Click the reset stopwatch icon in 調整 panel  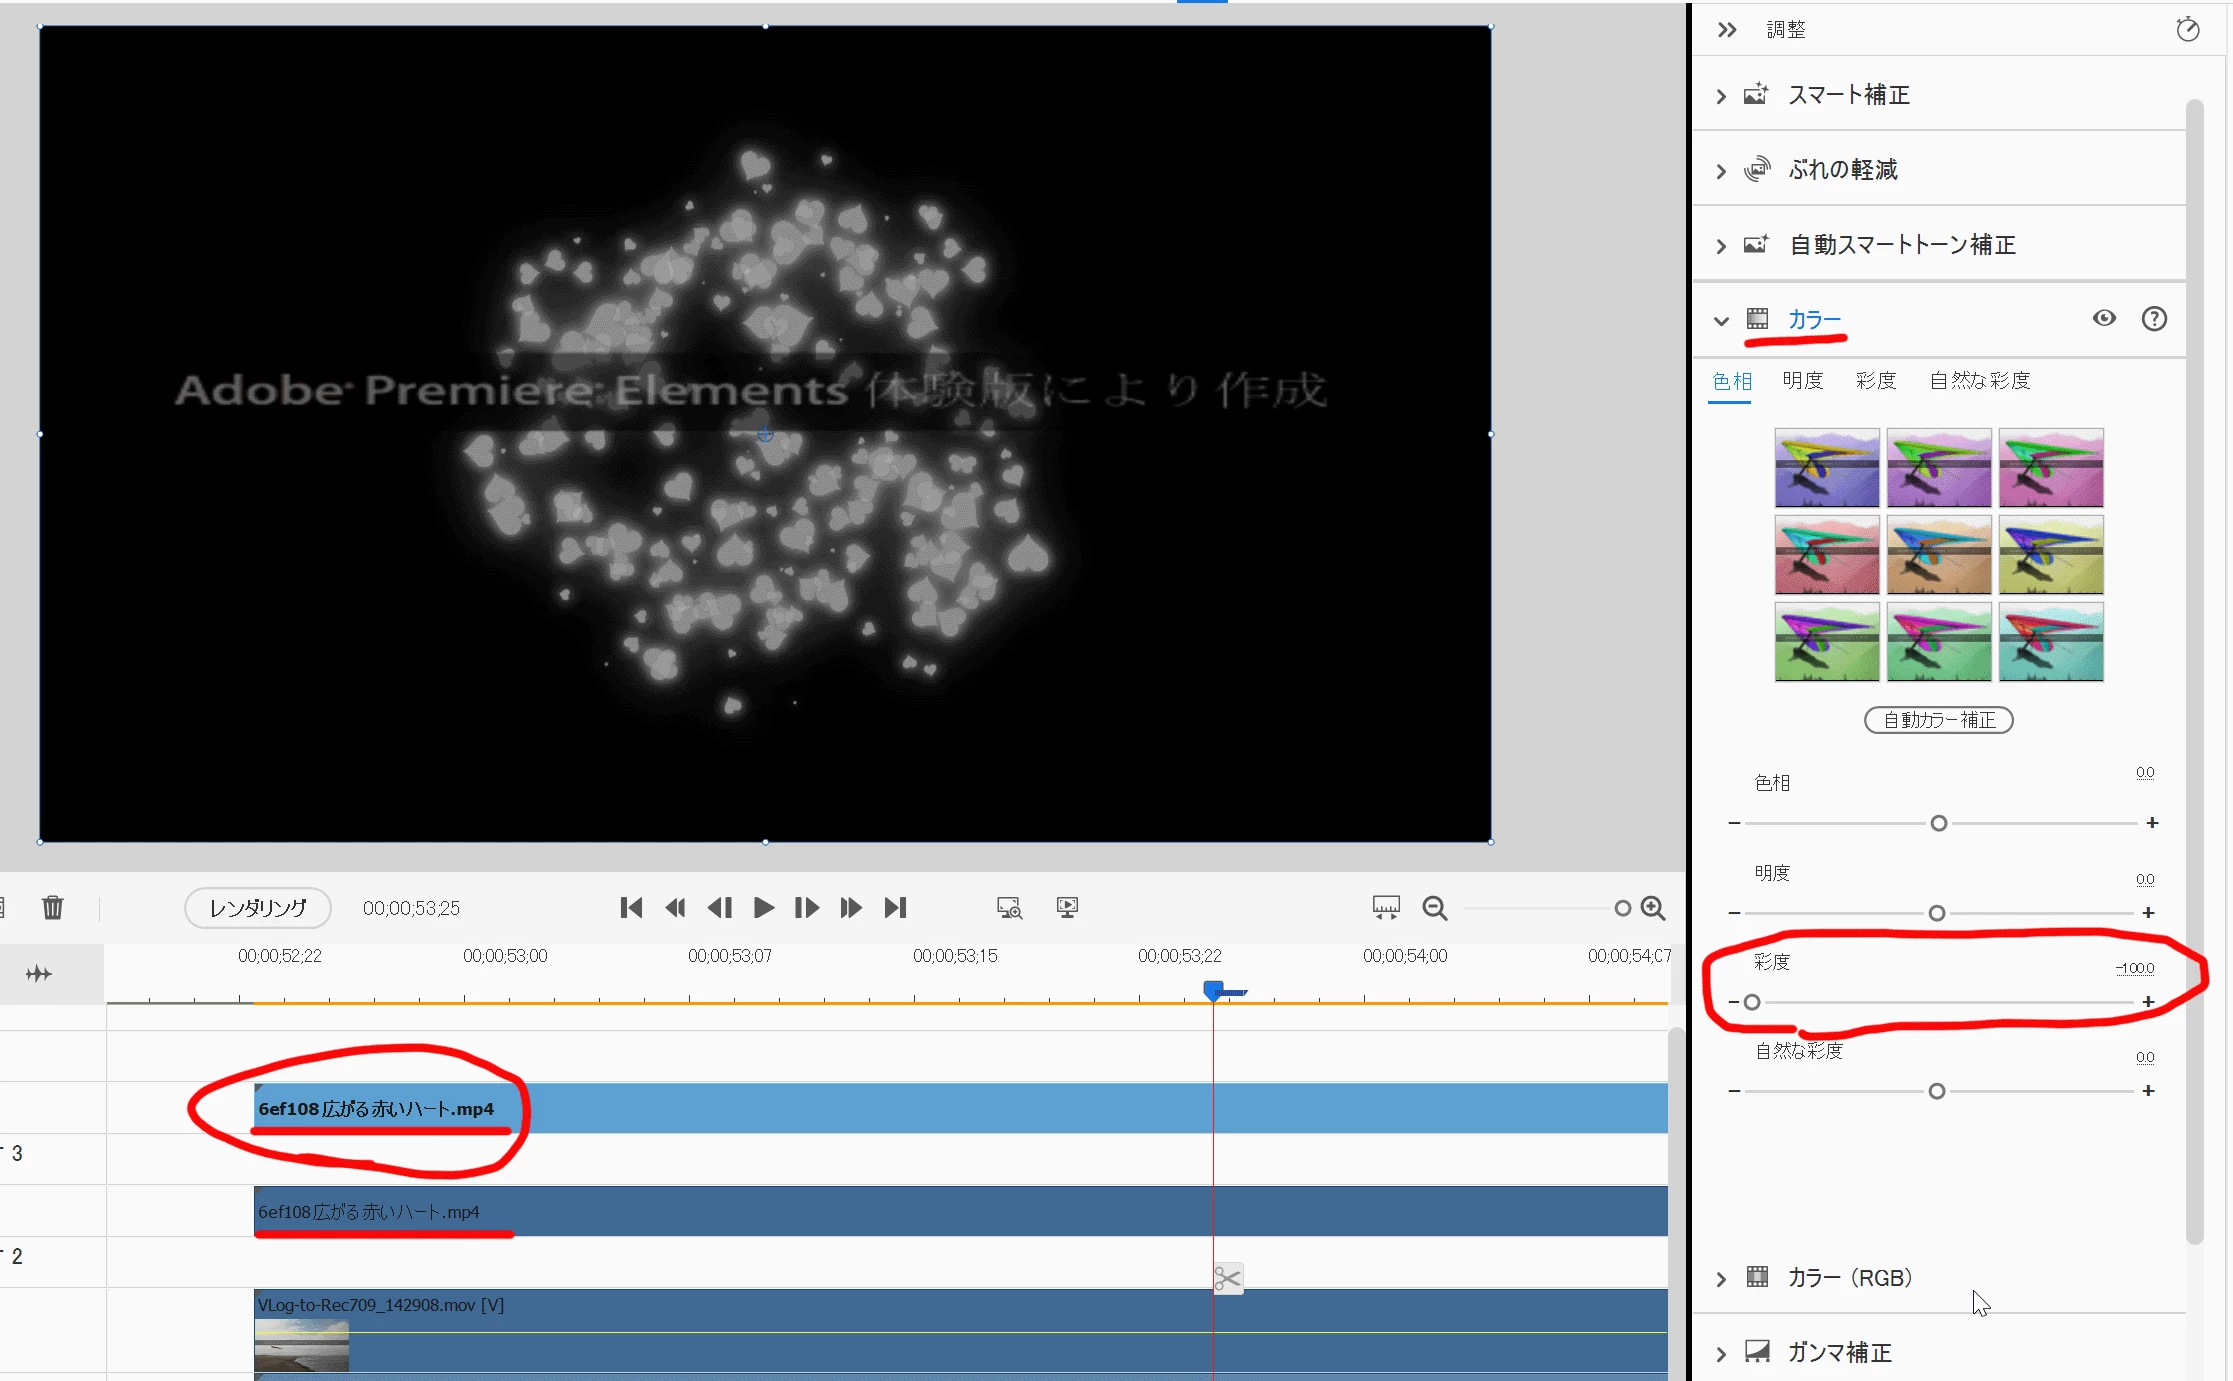pyautogui.click(x=2187, y=29)
